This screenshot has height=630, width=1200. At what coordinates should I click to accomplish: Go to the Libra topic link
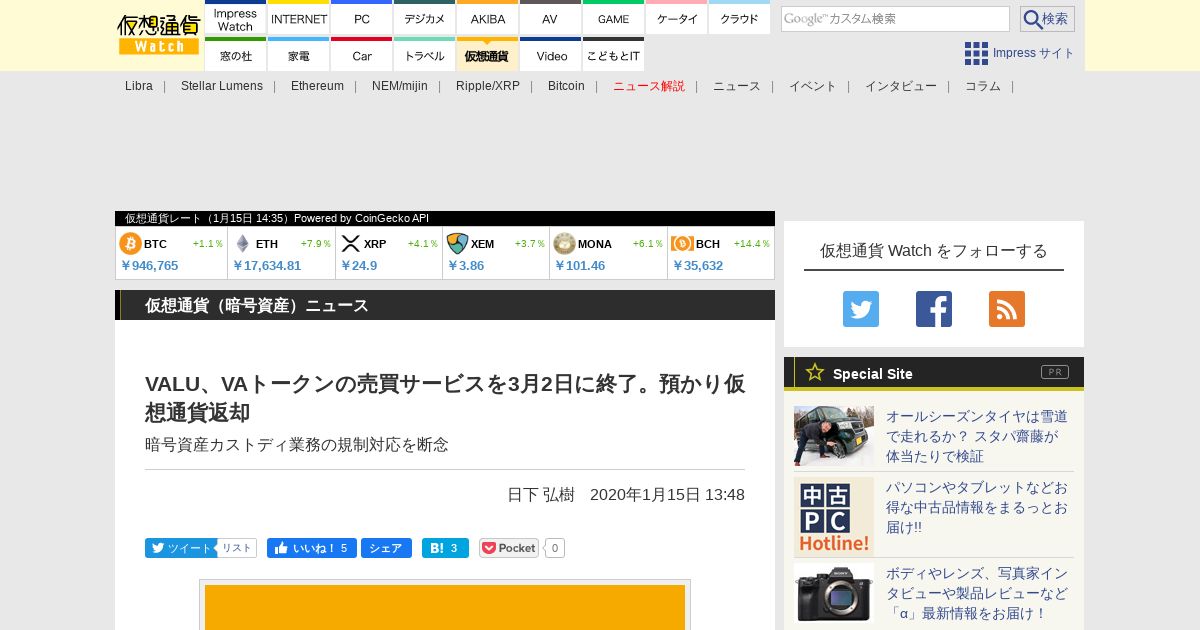pyautogui.click(x=139, y=86)
